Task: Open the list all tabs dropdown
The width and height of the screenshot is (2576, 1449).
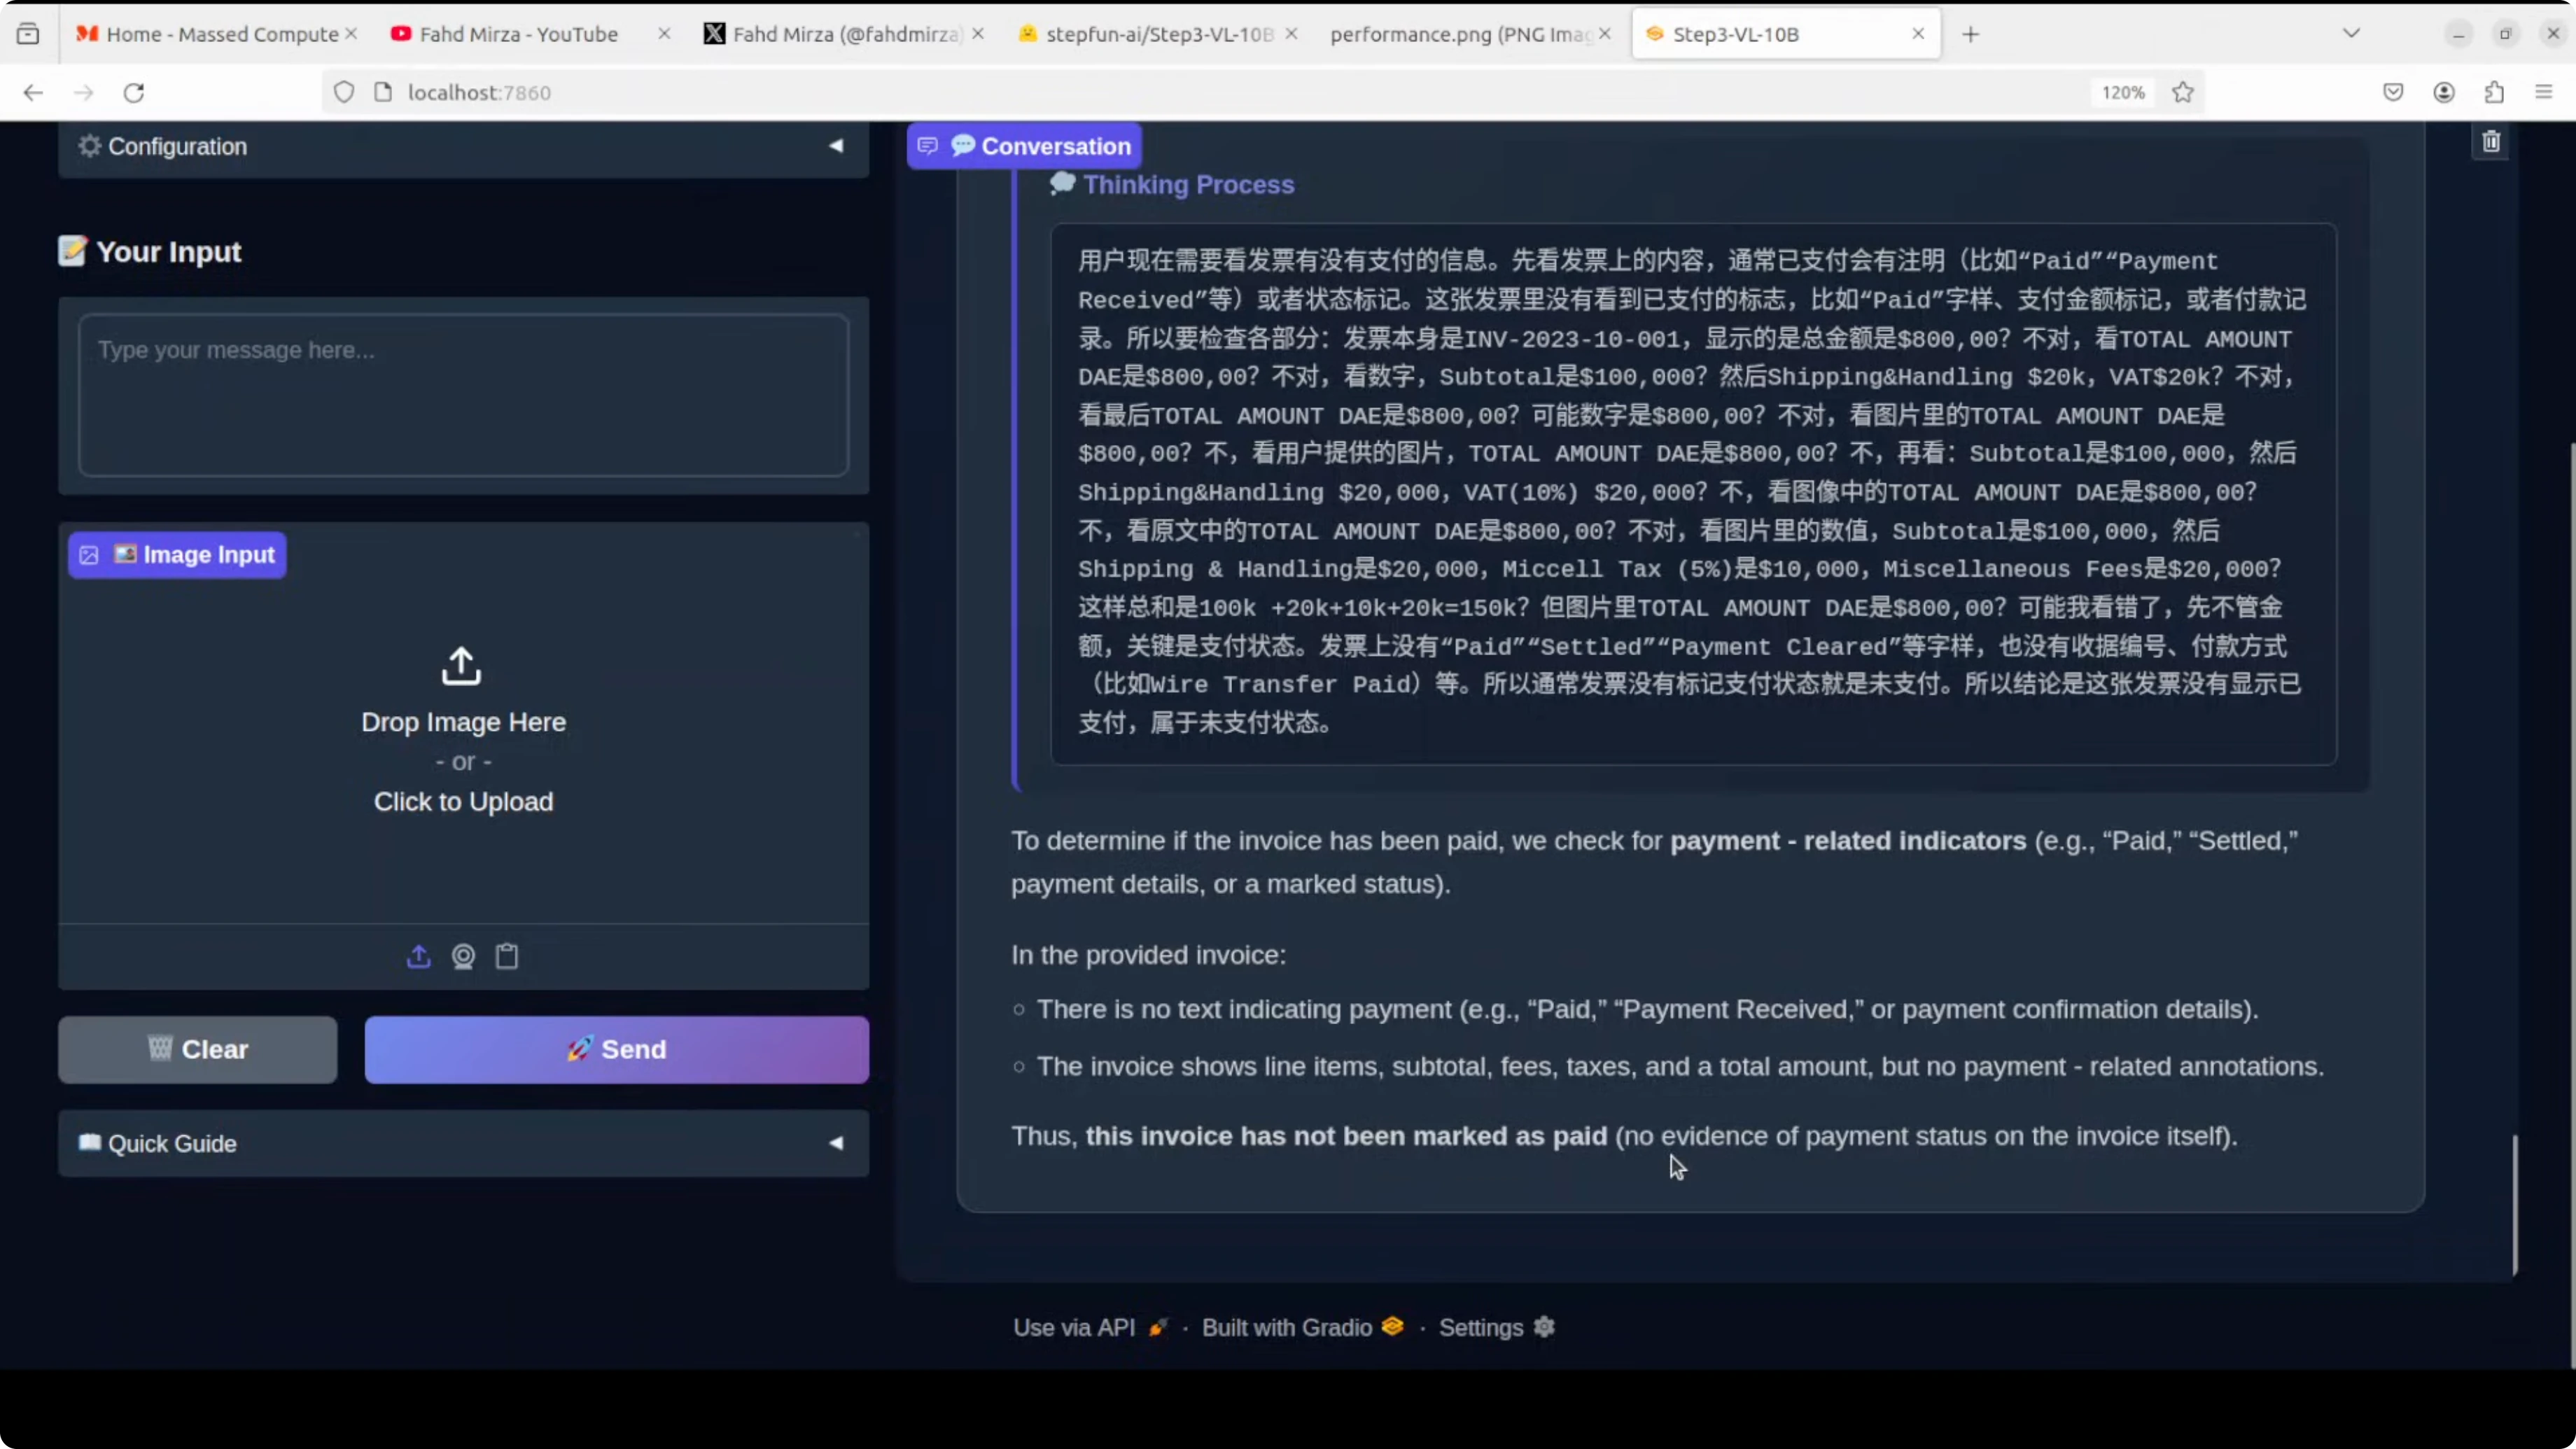Action: click(x=2351, y=34)
